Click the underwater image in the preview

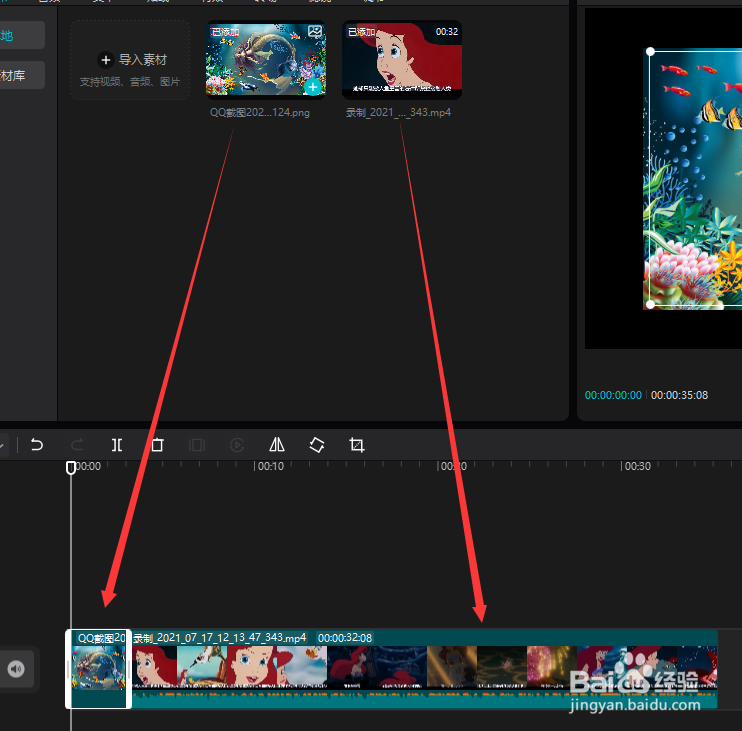(x=693, y=180)
